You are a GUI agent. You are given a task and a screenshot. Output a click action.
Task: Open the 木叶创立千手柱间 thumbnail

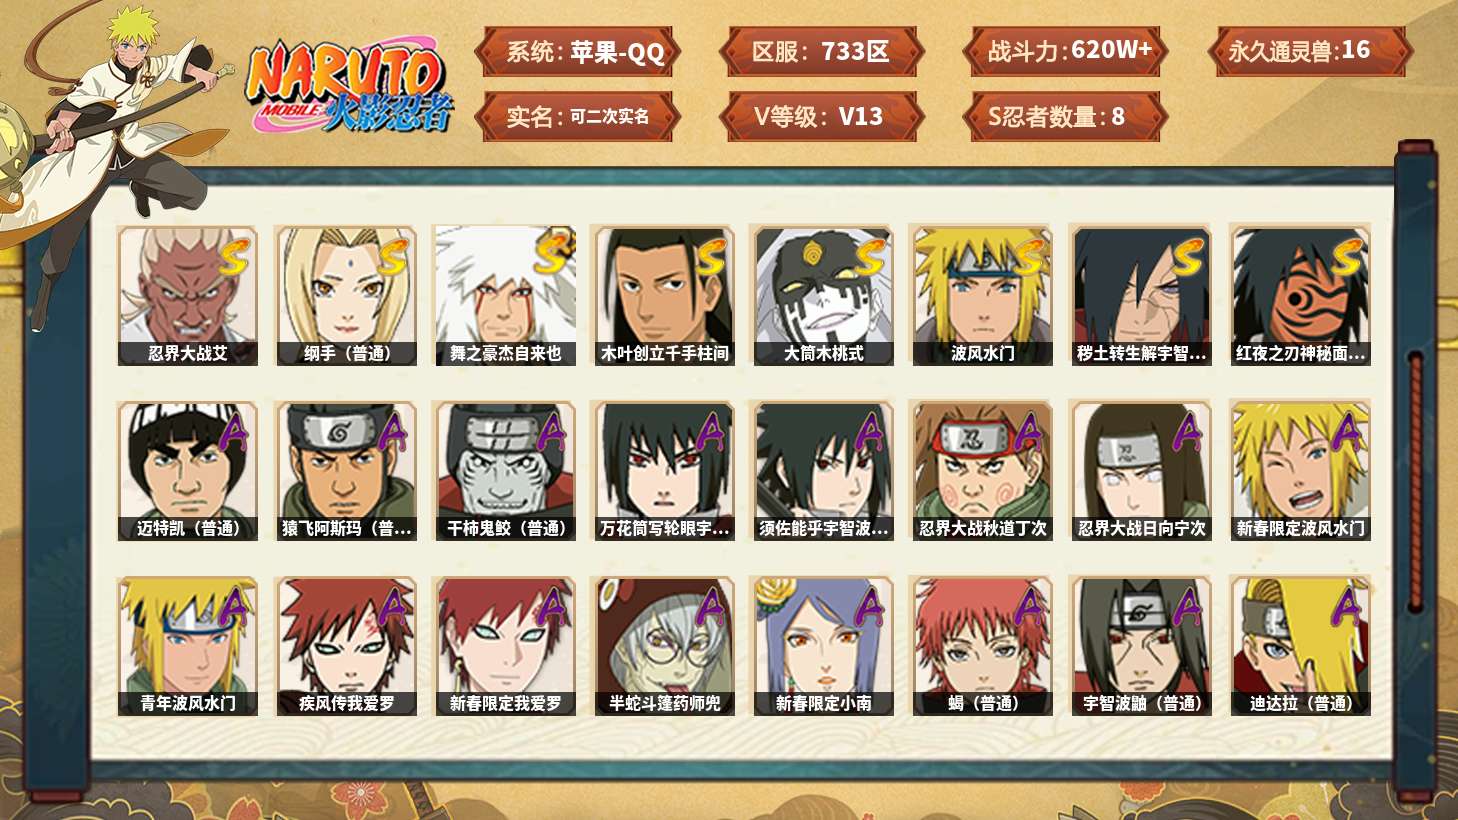click(664, 295)
